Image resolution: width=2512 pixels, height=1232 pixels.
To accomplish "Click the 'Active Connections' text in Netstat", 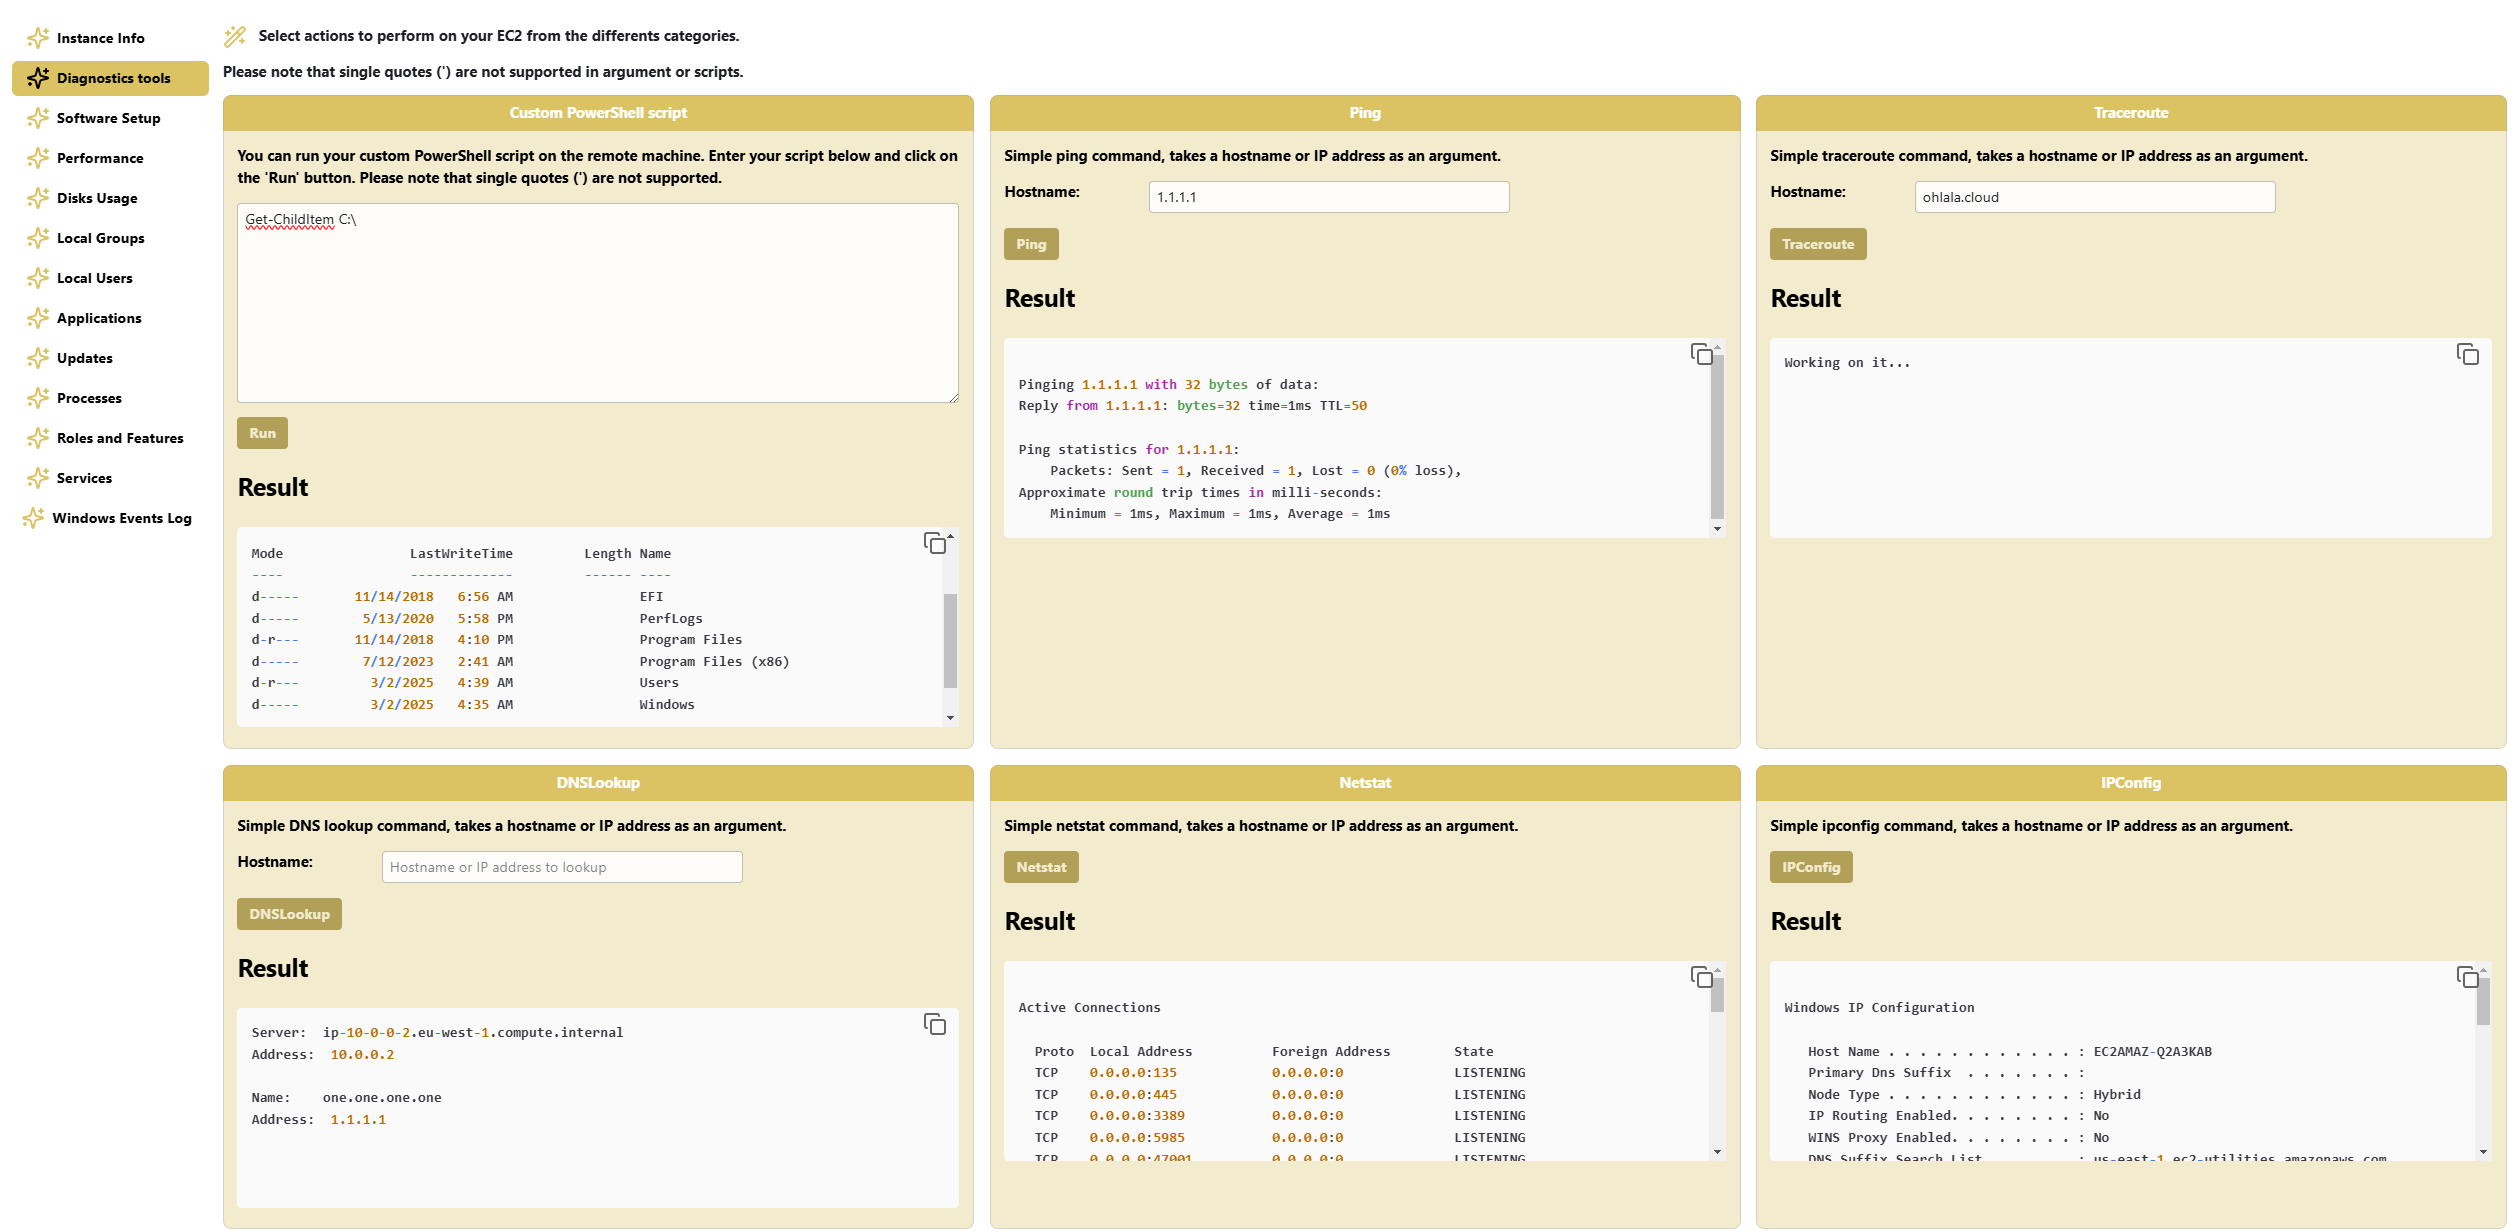I will point(1089,1008).
